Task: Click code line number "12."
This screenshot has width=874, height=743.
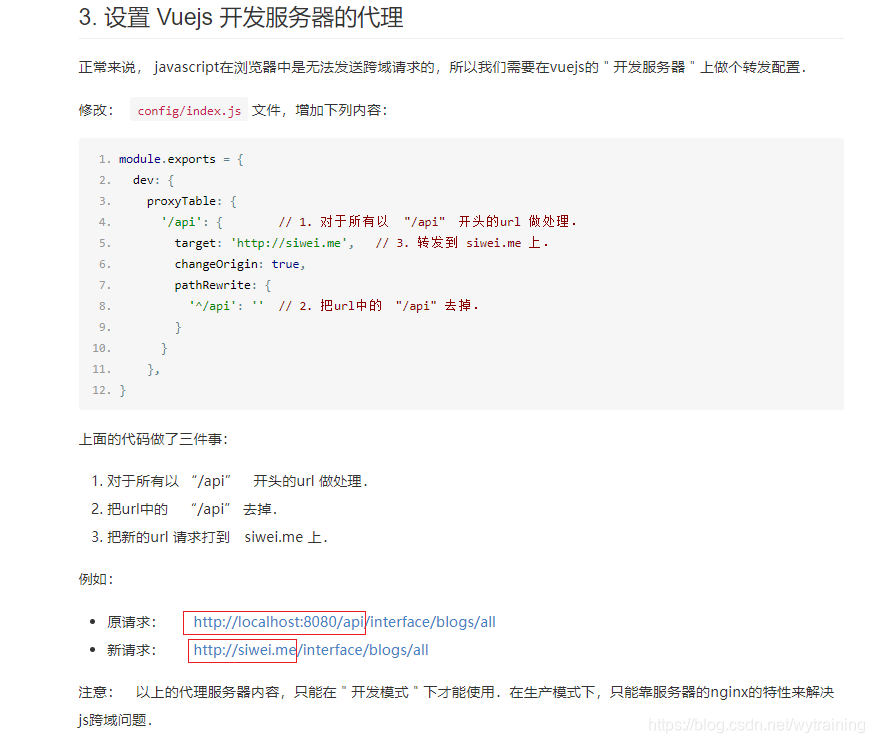Action: pos(101,390)
